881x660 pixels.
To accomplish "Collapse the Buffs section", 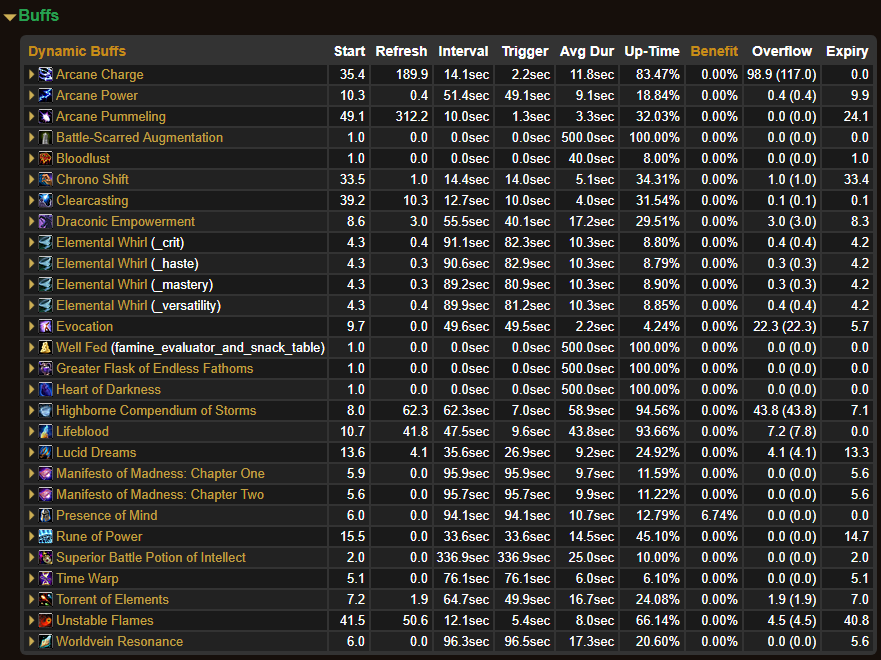I will pos(10,17).
